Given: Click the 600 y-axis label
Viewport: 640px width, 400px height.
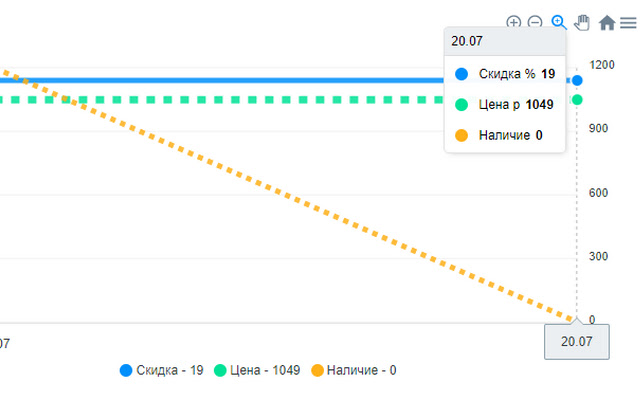Looking at the screenshot, I should click(599, 193).
